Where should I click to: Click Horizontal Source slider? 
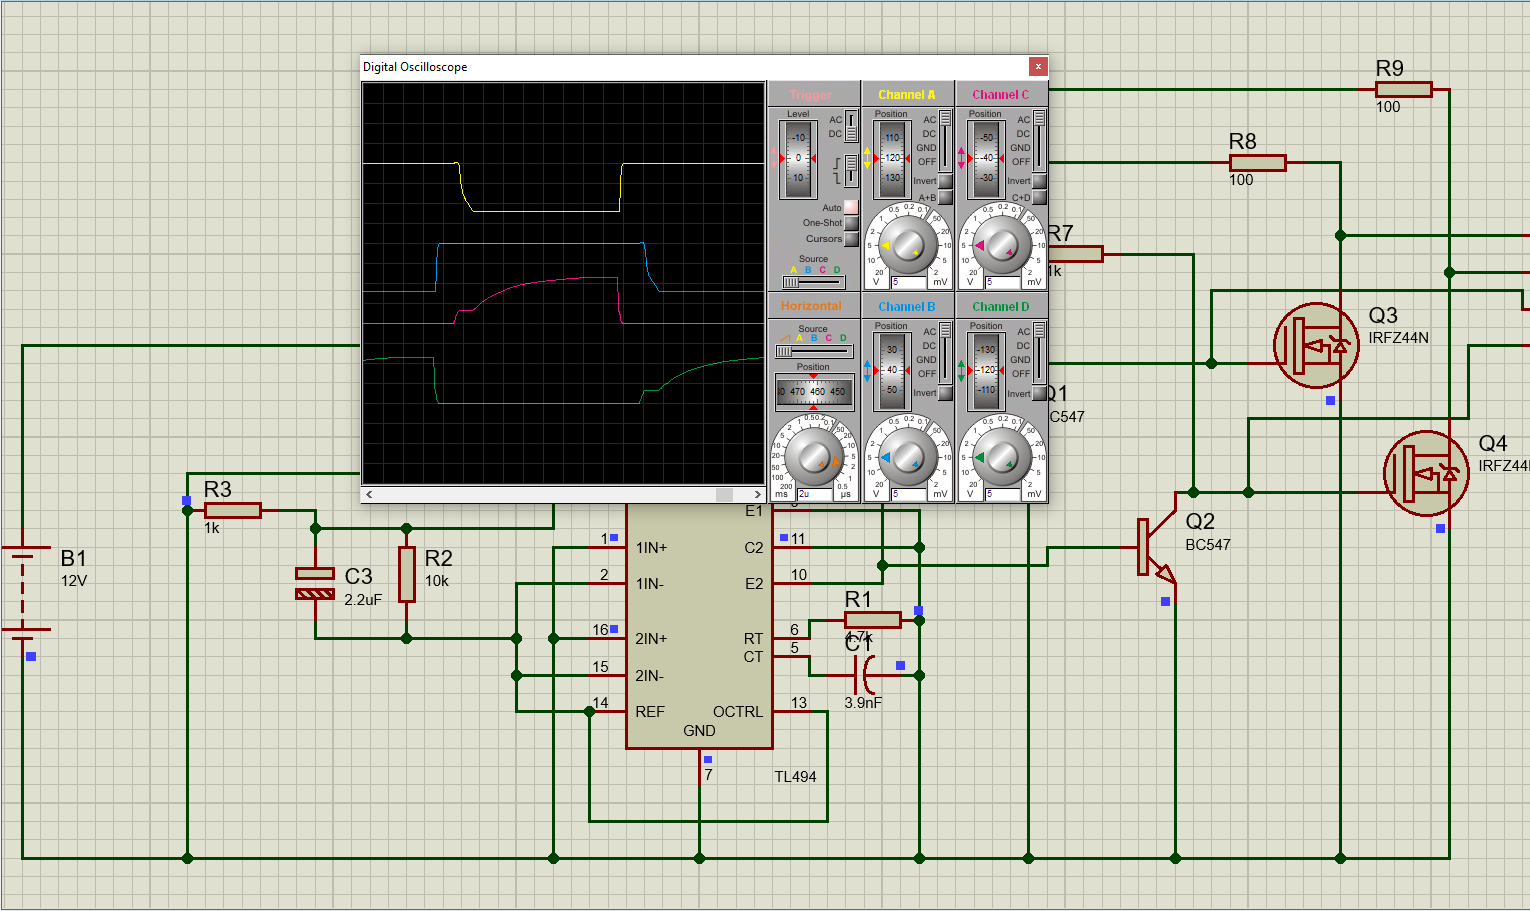coord(814,351)
